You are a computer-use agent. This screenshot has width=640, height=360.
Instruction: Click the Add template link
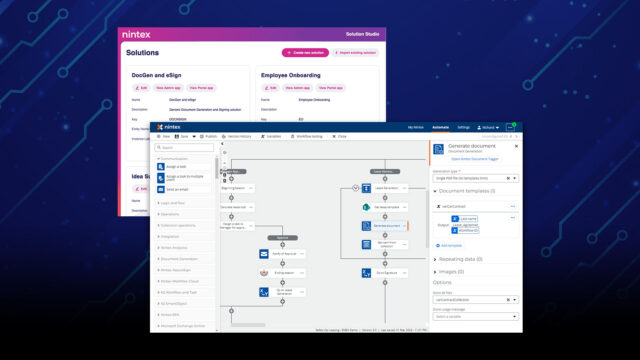coord(449,246)
